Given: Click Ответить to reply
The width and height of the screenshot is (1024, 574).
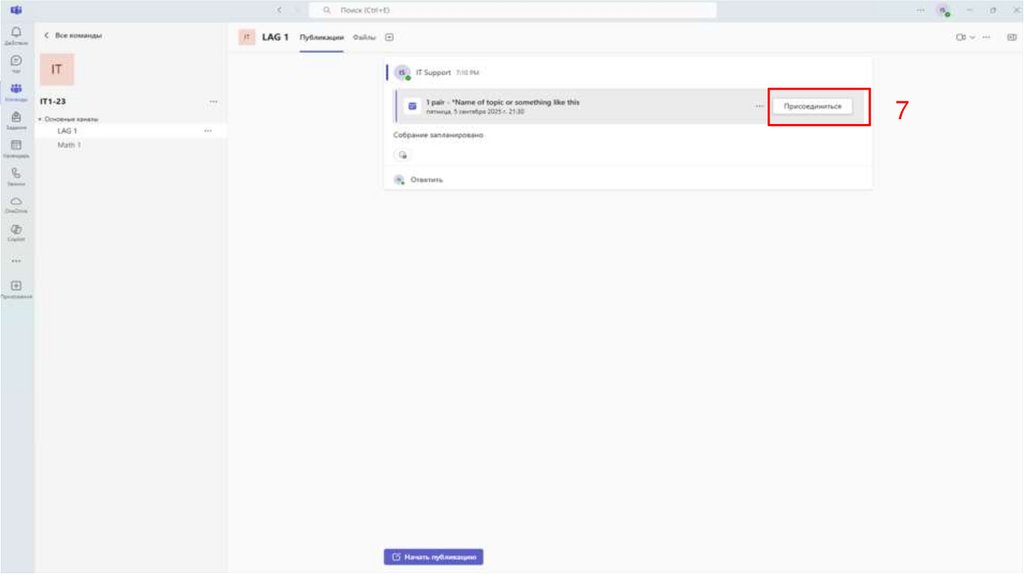Looking at the screenshot, I should tap(426, 180).
